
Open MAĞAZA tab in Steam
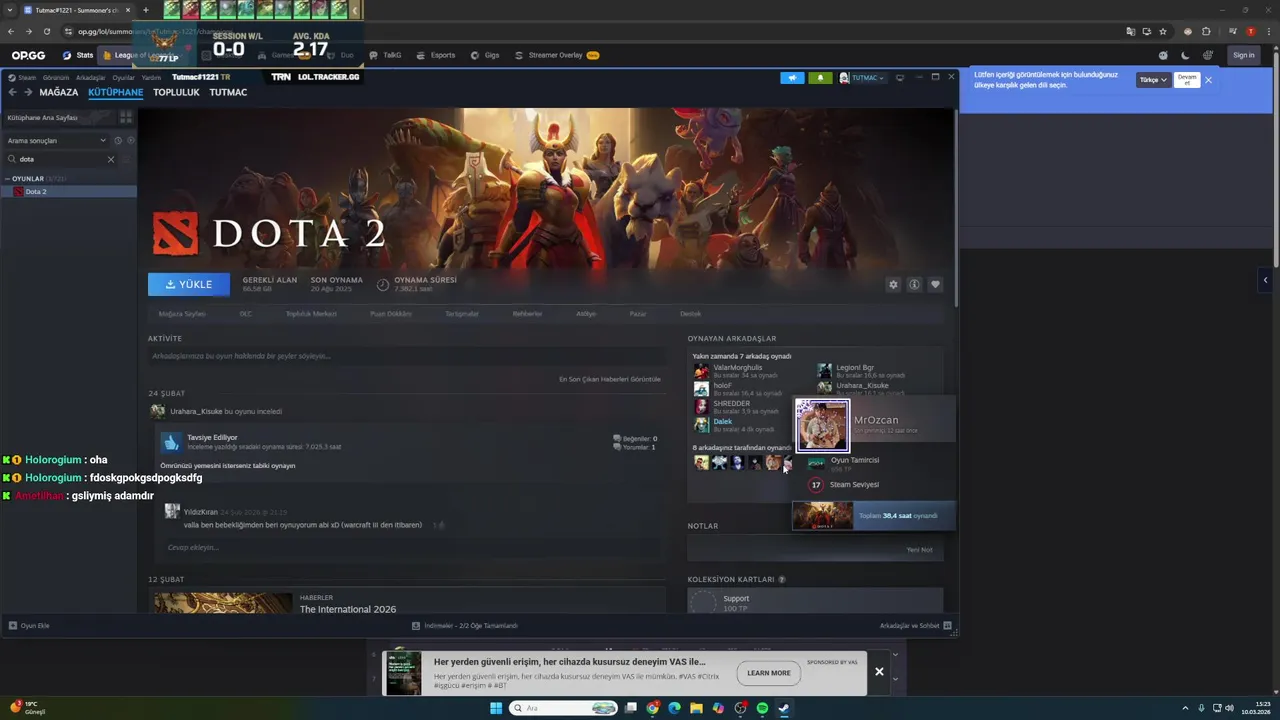pos(59,92)
